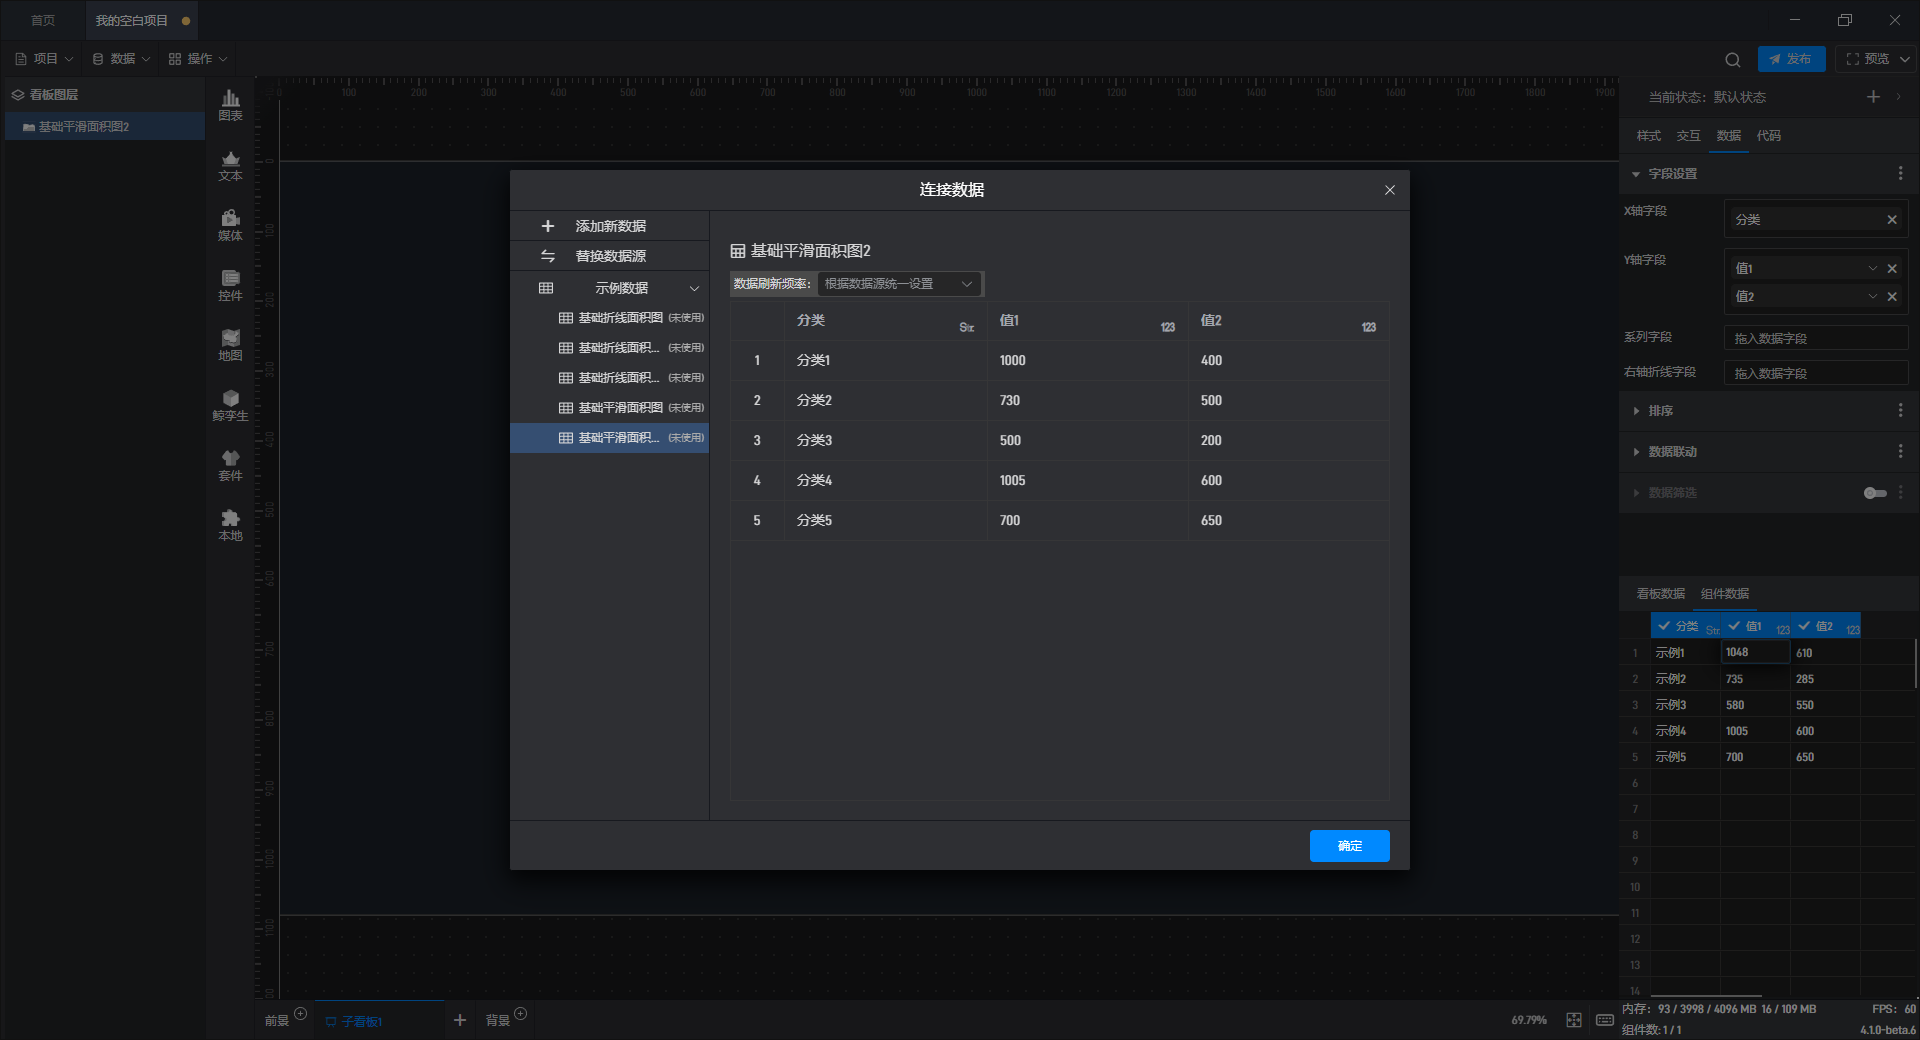Add a new sub-board with plus icon
This screenshot has height=1040, width=1920.
coord(460,1020)
